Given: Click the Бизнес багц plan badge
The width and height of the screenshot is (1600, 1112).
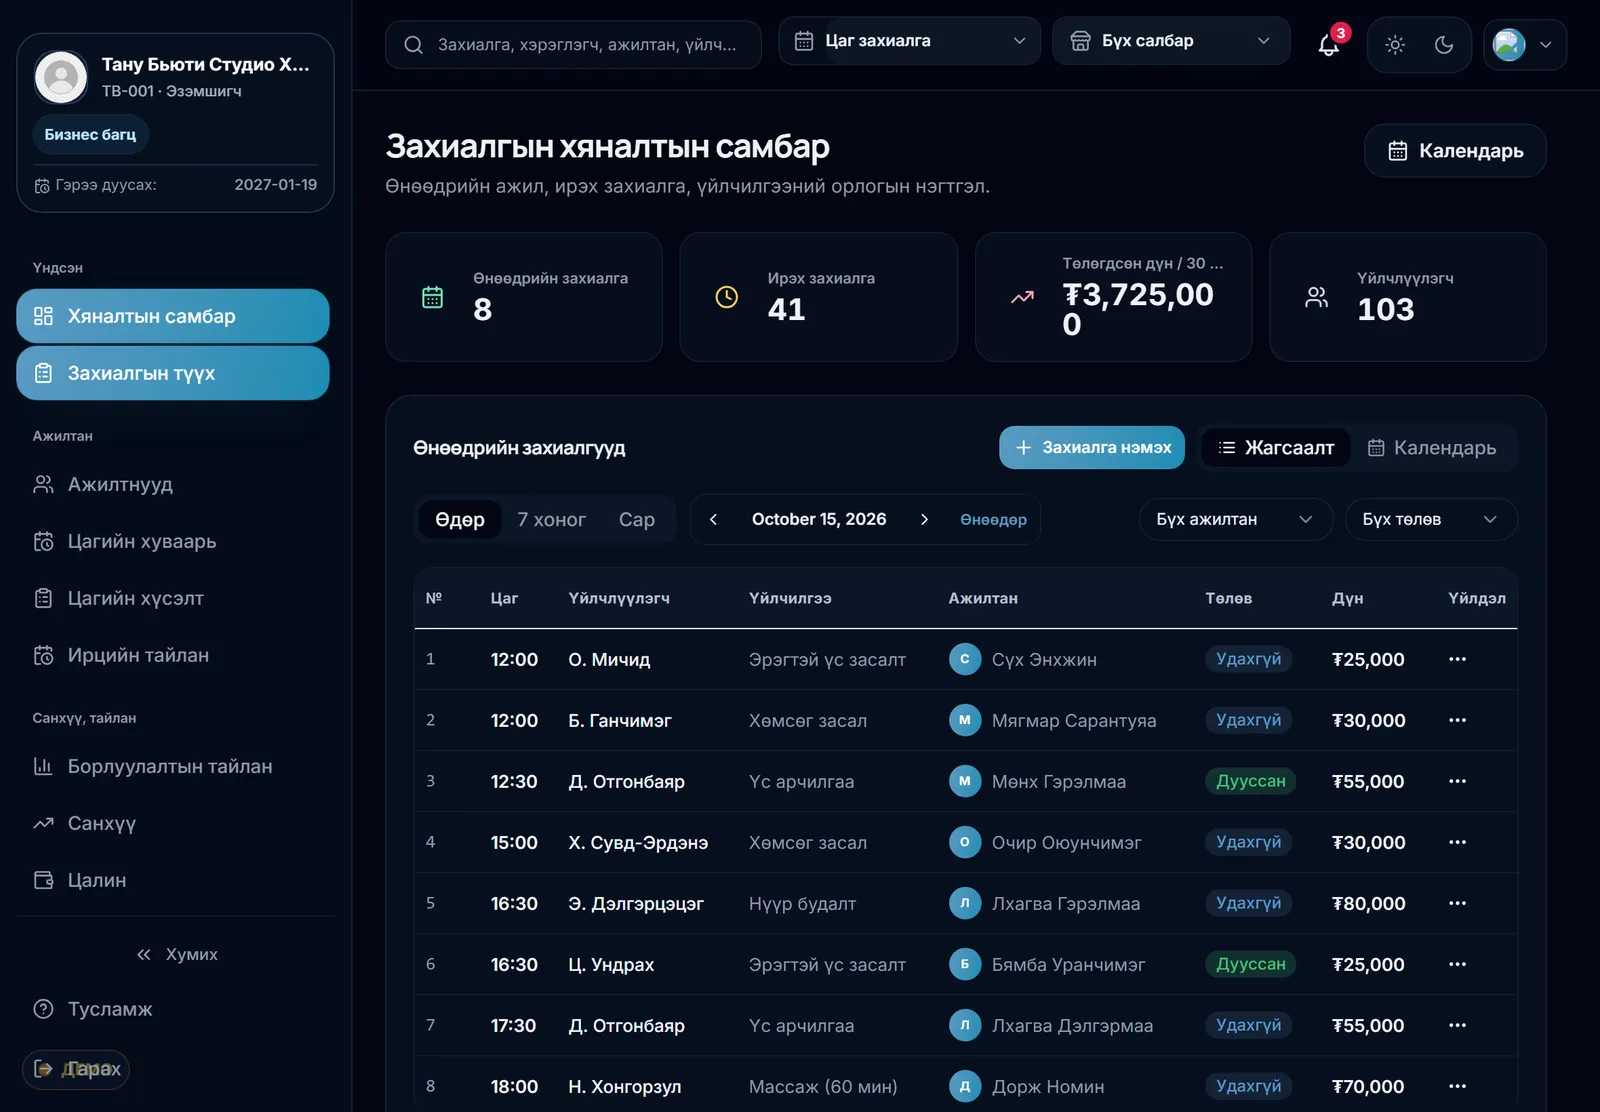Looking at the screenshot, I should pyautogui.click(x=90, y=134).
